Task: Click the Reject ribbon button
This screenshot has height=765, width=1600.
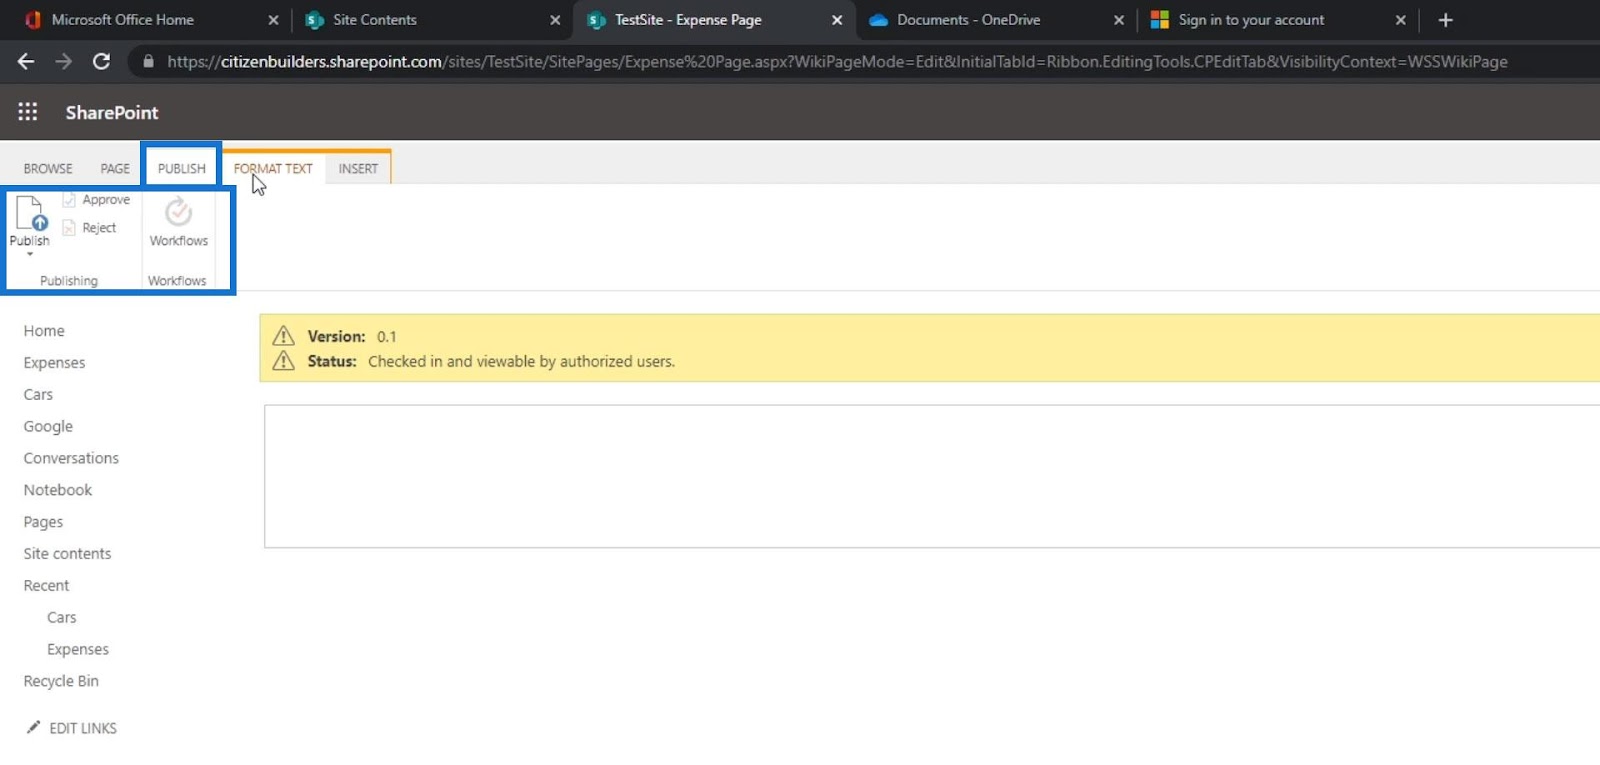Action: click(89, 228)
